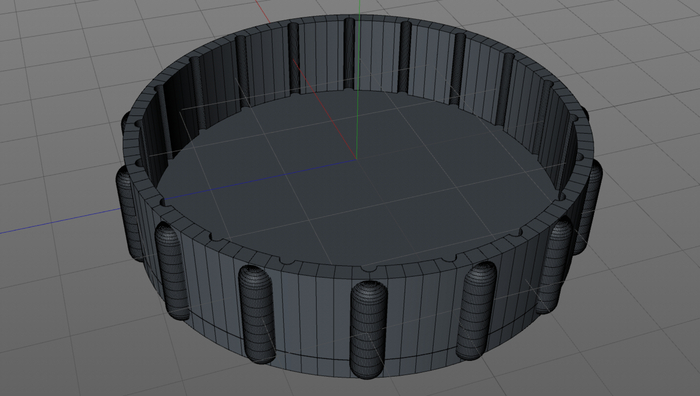
Task: Select the capsule left of the front-most capsule
Action: [x=257, y=314]
